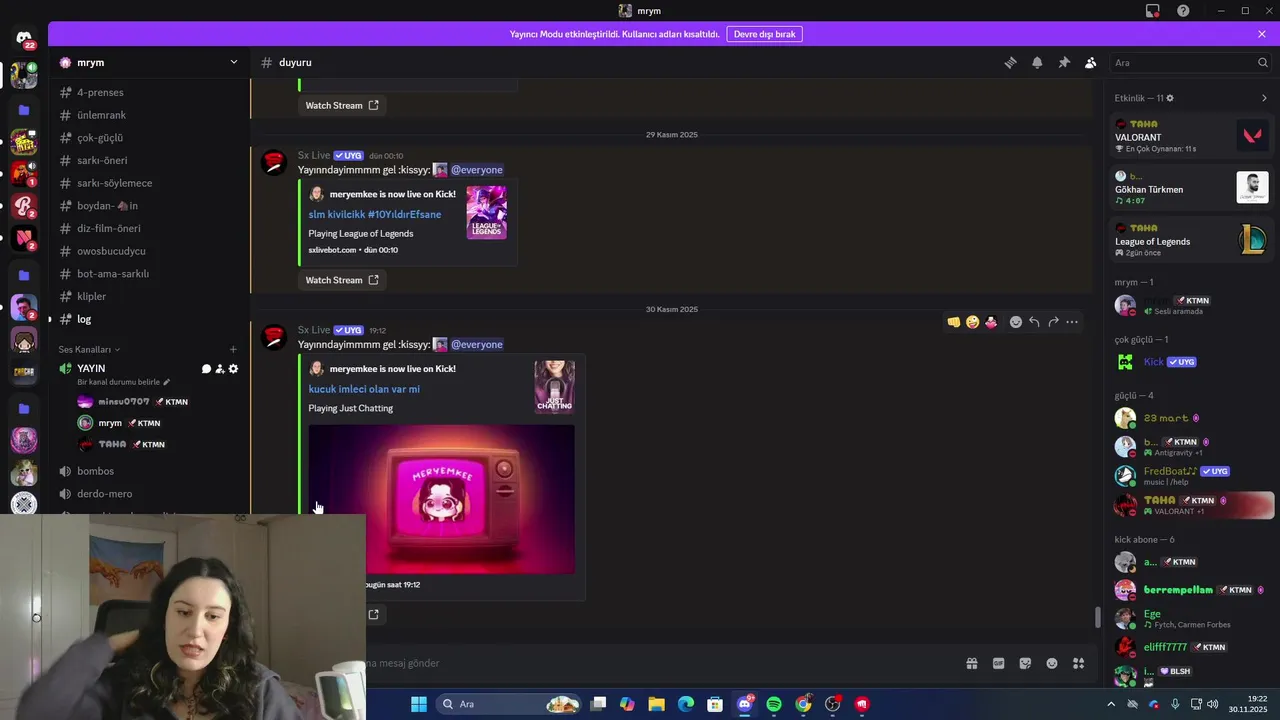Image resolution: width=1280 pixels, height=720 pixels.
Task: Invite people to YAYIN channel icon
Action: coord(220,369)
